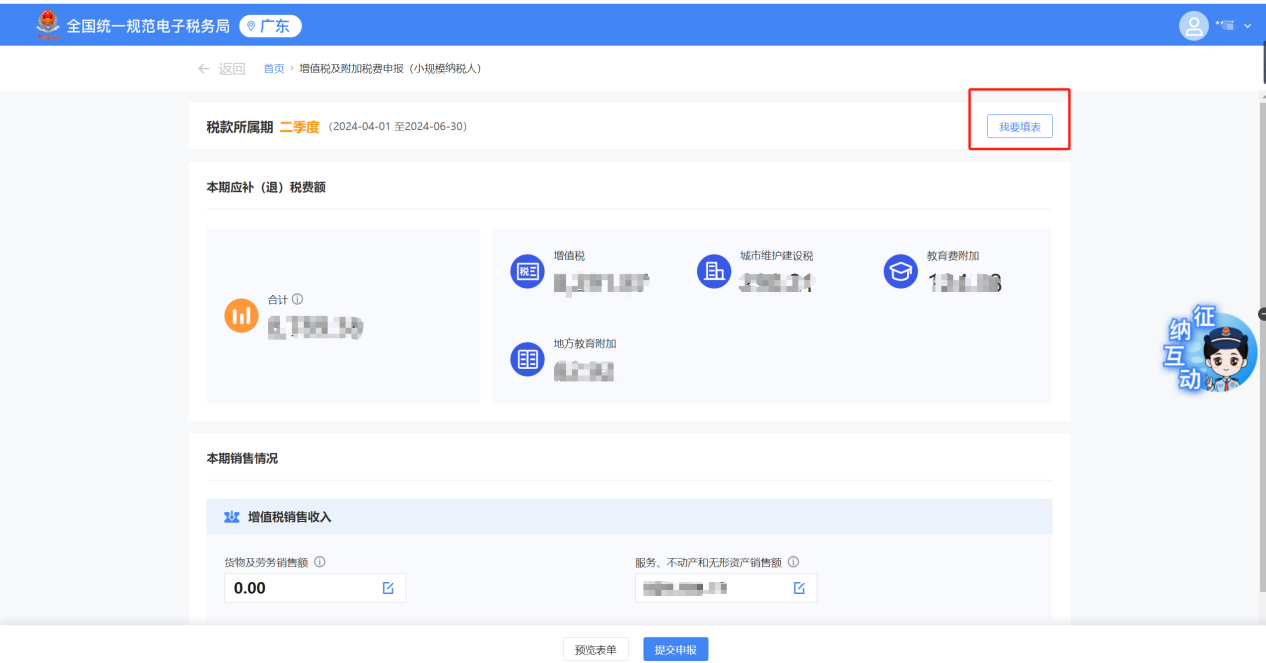Click the 货物及劳务销售额 input field
The height and width of the screenshot is (663, 1266).
pyautogui.click(x=315, y=588)
